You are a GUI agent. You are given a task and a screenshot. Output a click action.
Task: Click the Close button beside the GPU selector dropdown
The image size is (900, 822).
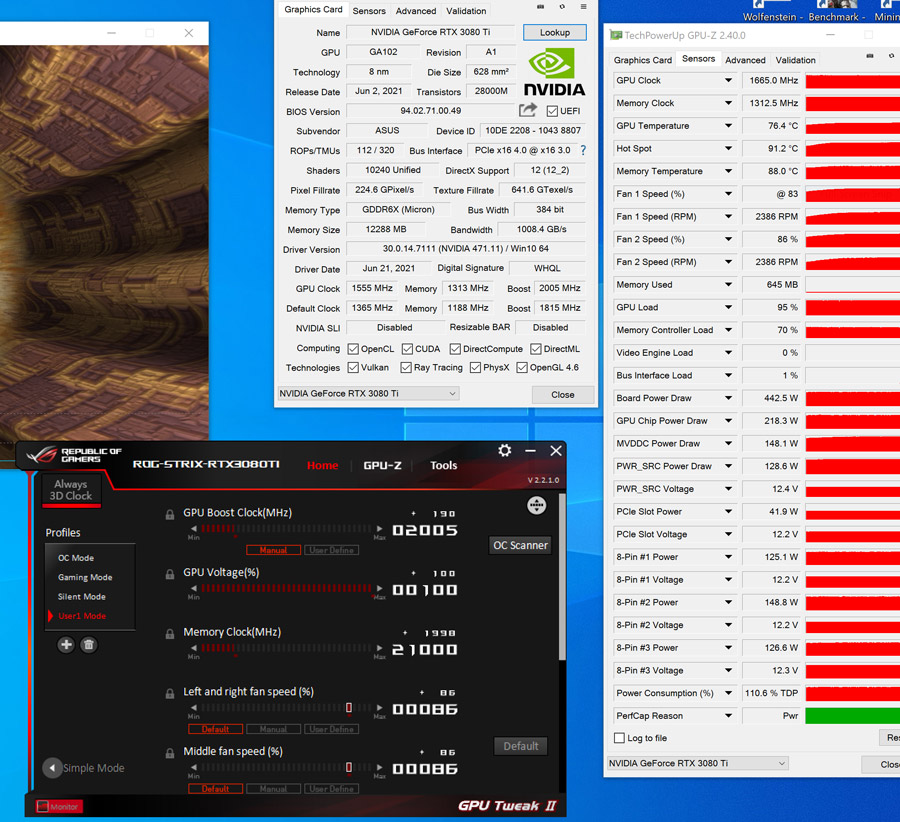[x=562, y=395]
